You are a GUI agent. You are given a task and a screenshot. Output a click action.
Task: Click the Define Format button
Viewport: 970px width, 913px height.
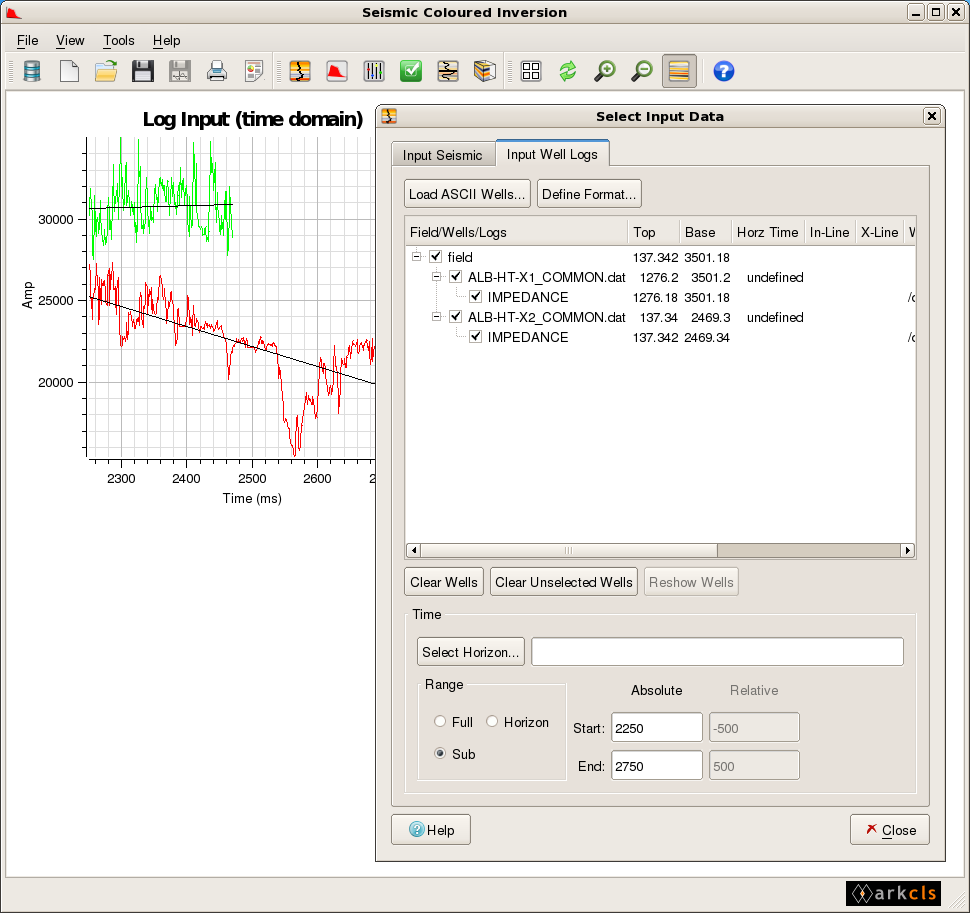pyautogui.click(x=589, y=194)
